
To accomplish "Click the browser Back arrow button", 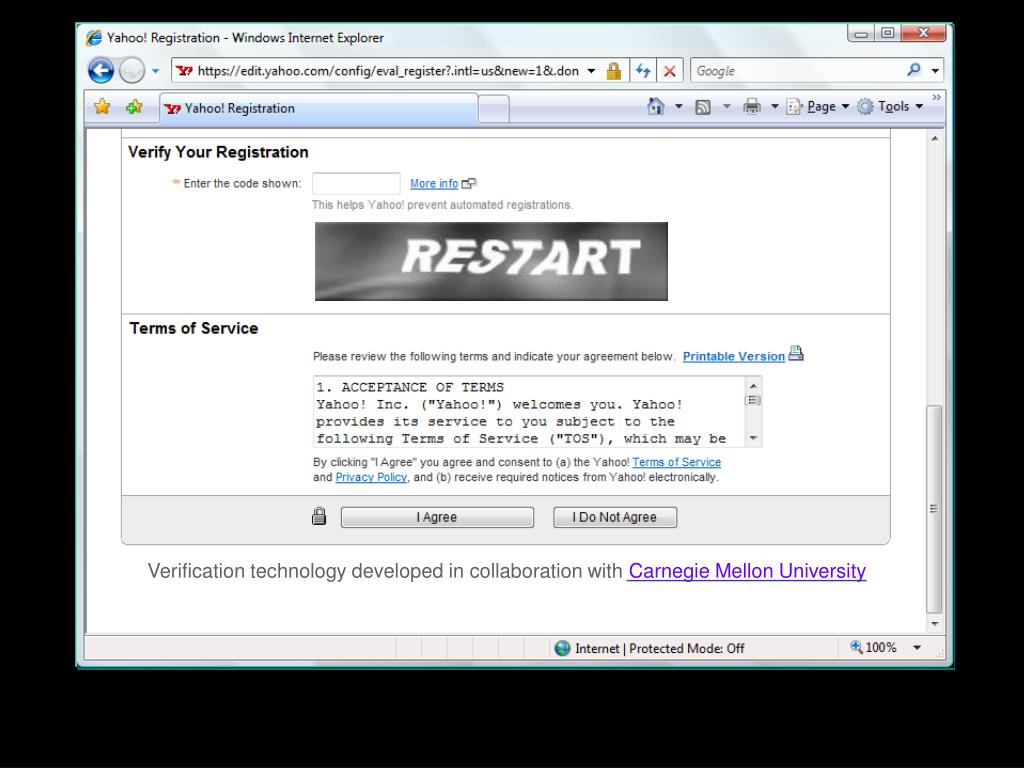I will pyautogui.click(x=101, y=71).
